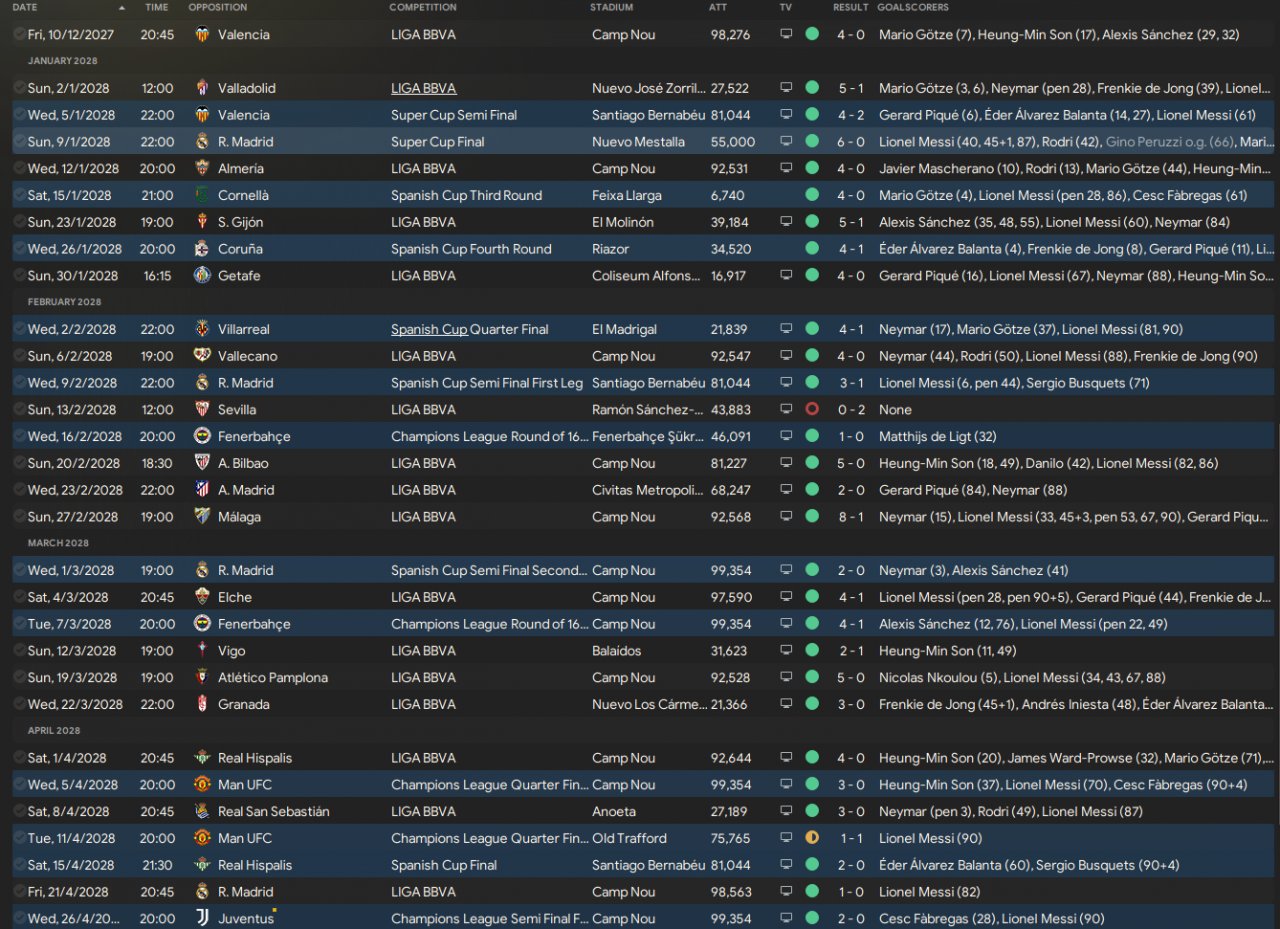Click the Man UFC name on 5/4/2028 row
This screenshot has height=929, width=1280.
[245, 785]
